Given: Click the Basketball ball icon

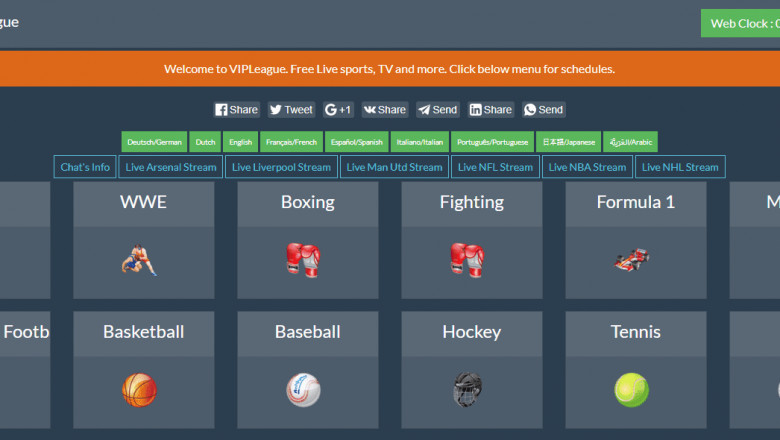Looking at the screenshot, I should [x=139, y=390].
